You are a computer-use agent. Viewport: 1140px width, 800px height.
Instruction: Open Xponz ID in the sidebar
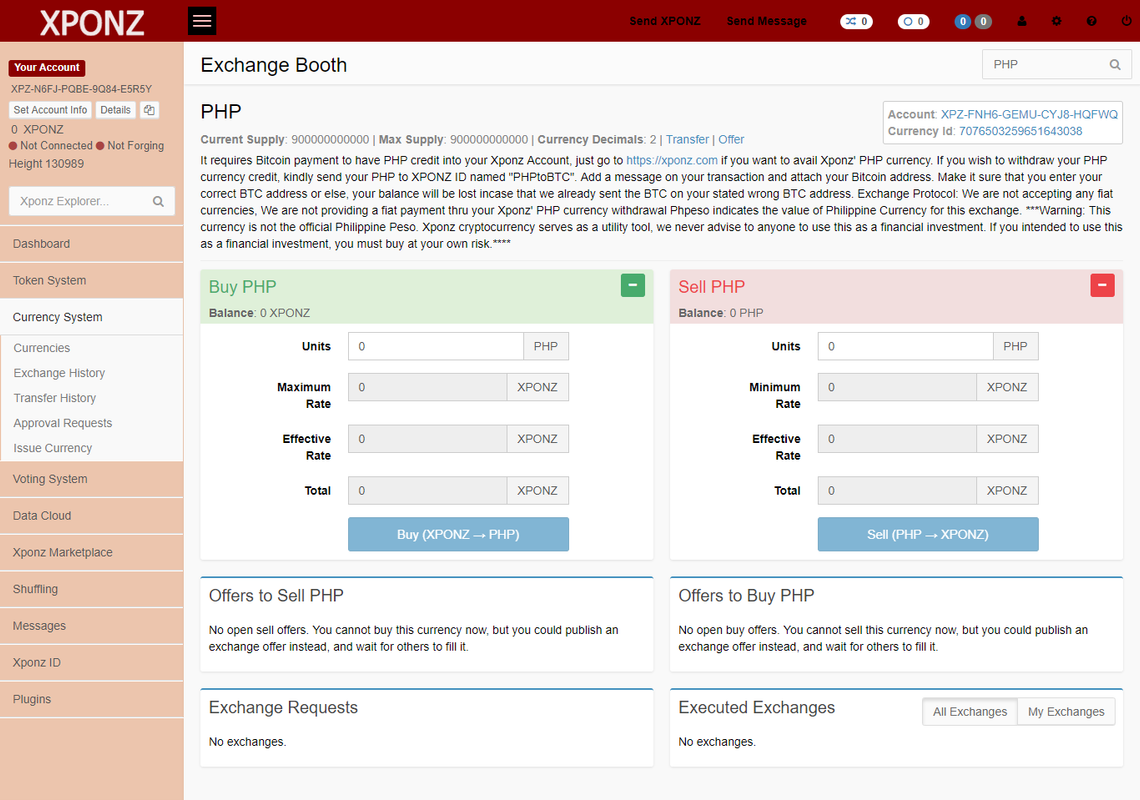coord(92,663)
